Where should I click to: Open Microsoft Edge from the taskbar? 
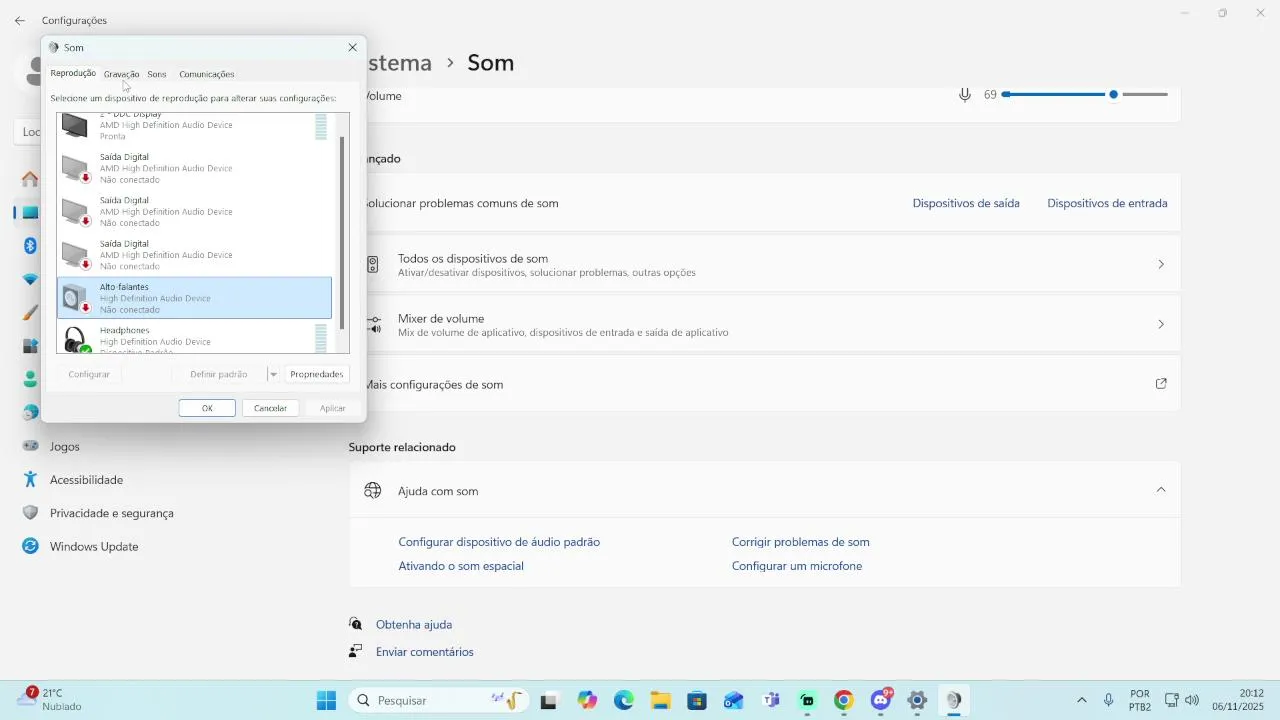[624, 700]
